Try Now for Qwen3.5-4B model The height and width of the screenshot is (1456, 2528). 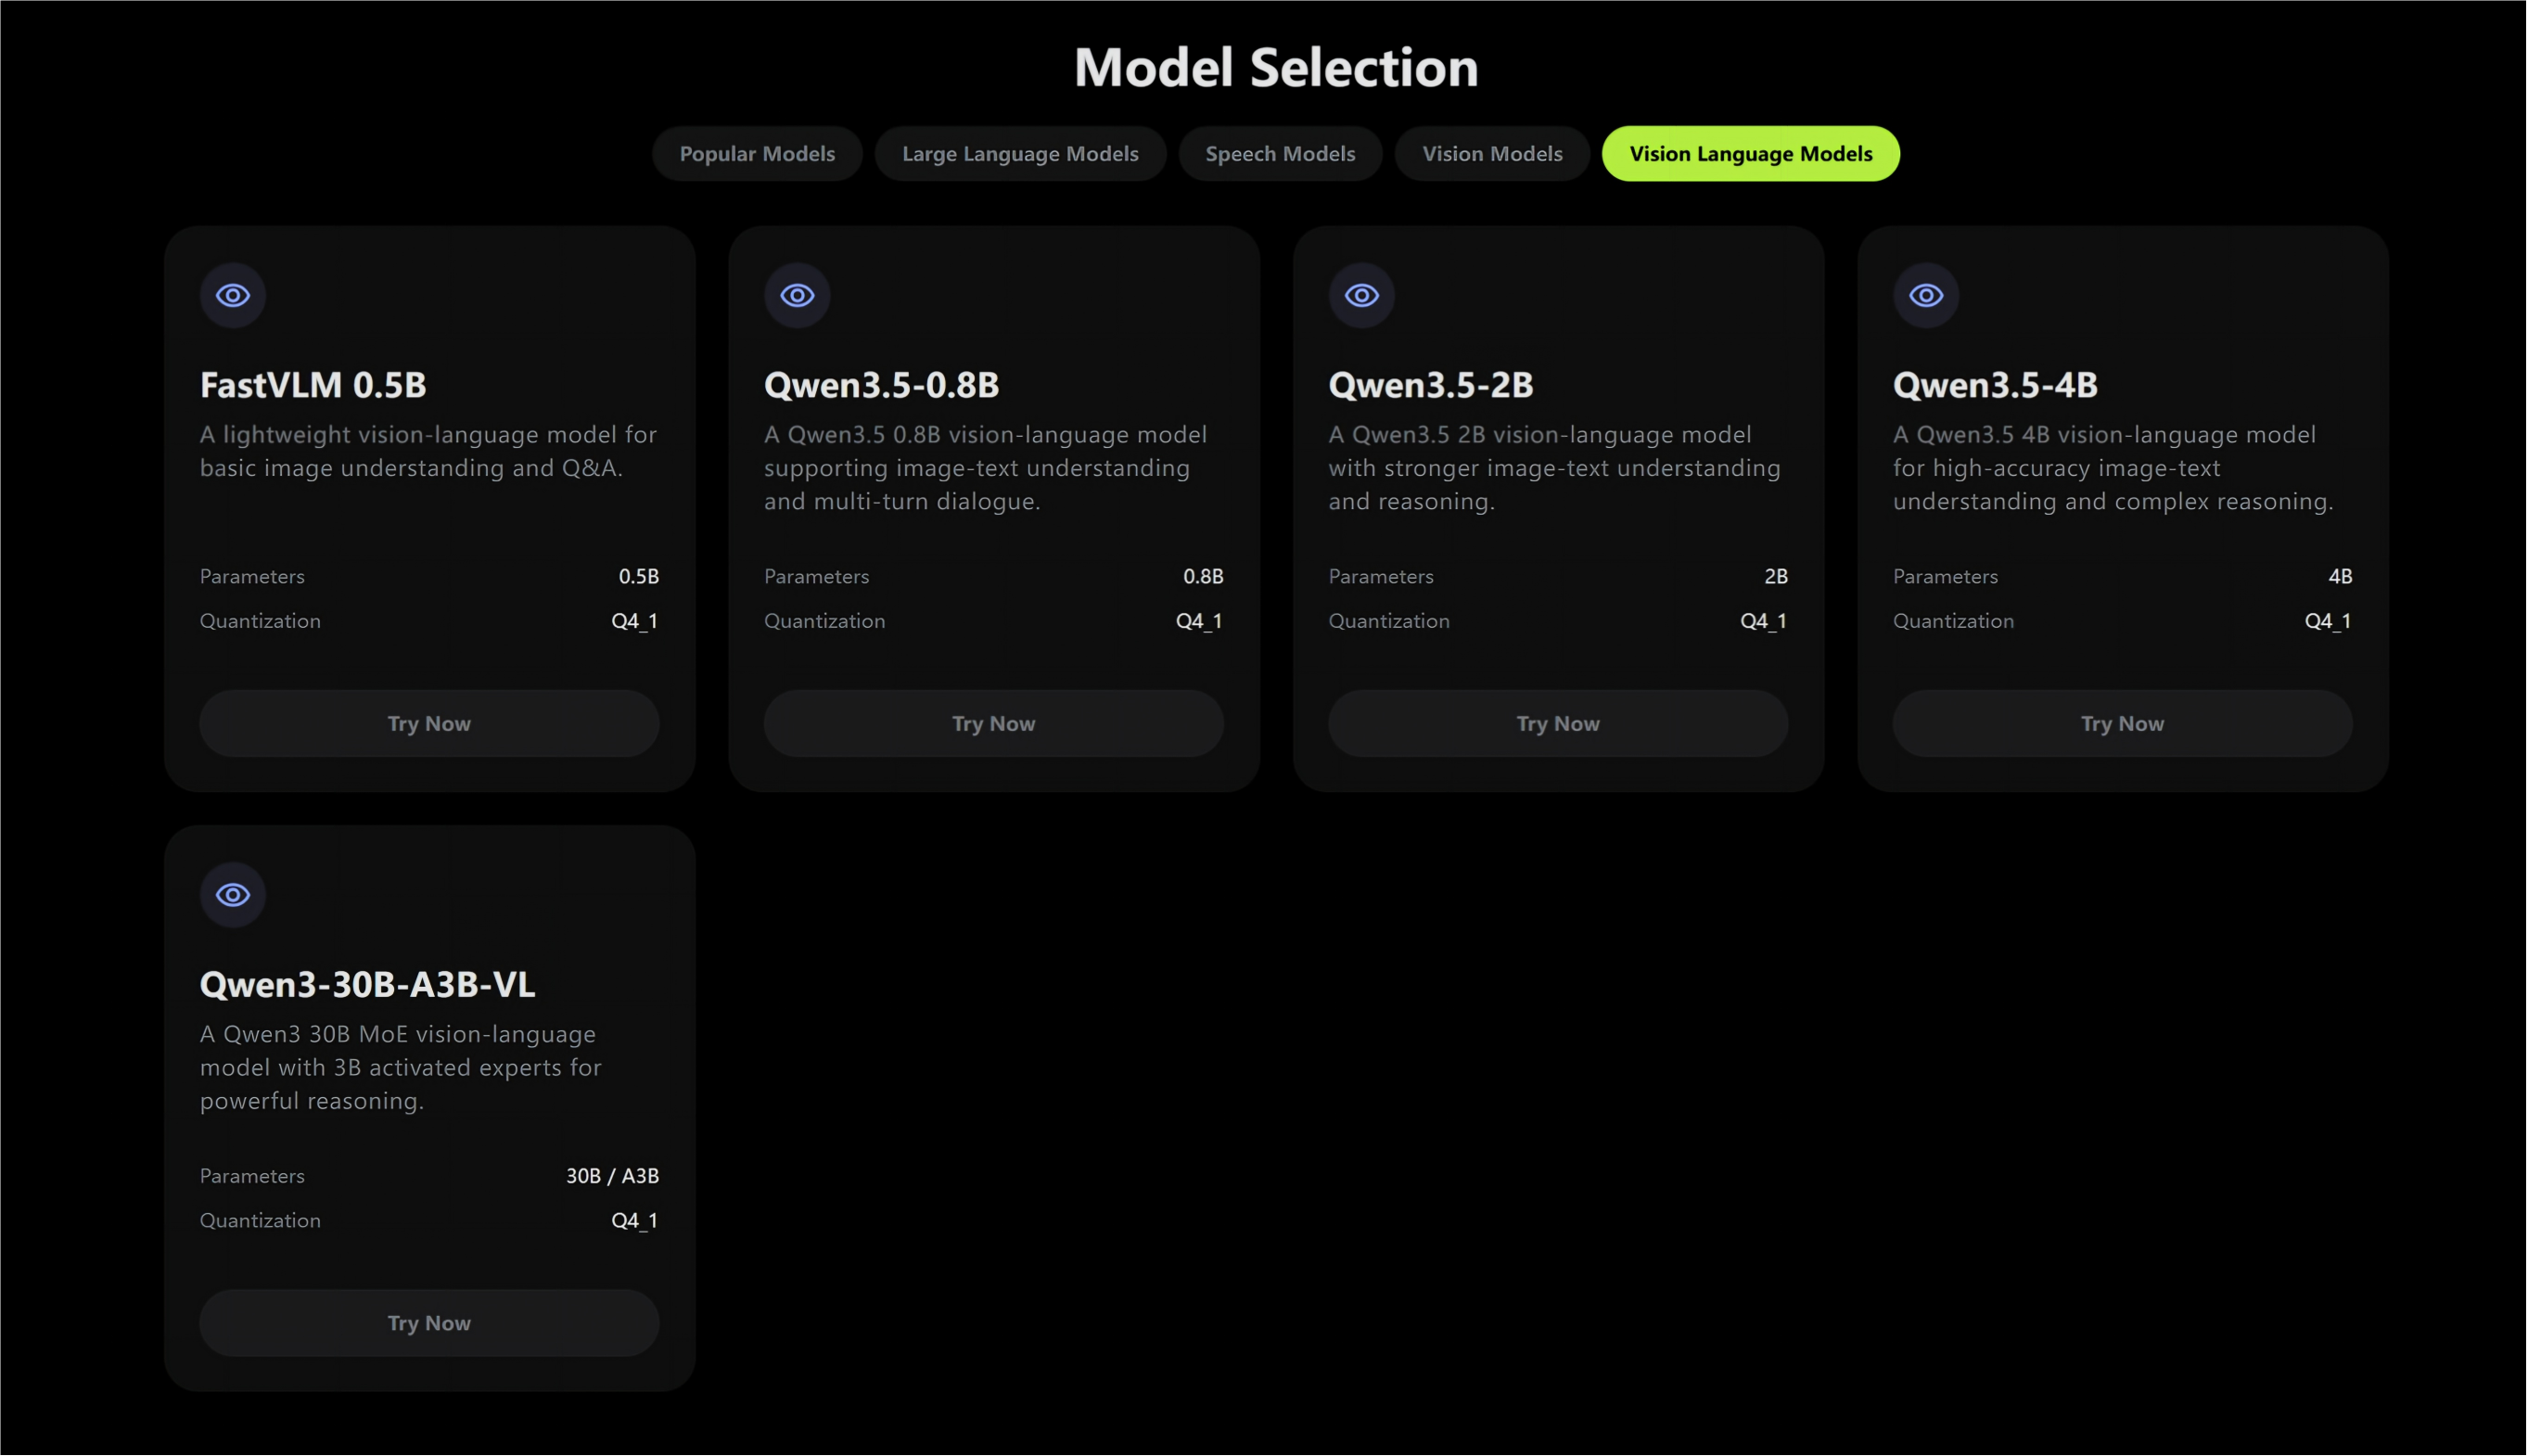pos(2122,723)
